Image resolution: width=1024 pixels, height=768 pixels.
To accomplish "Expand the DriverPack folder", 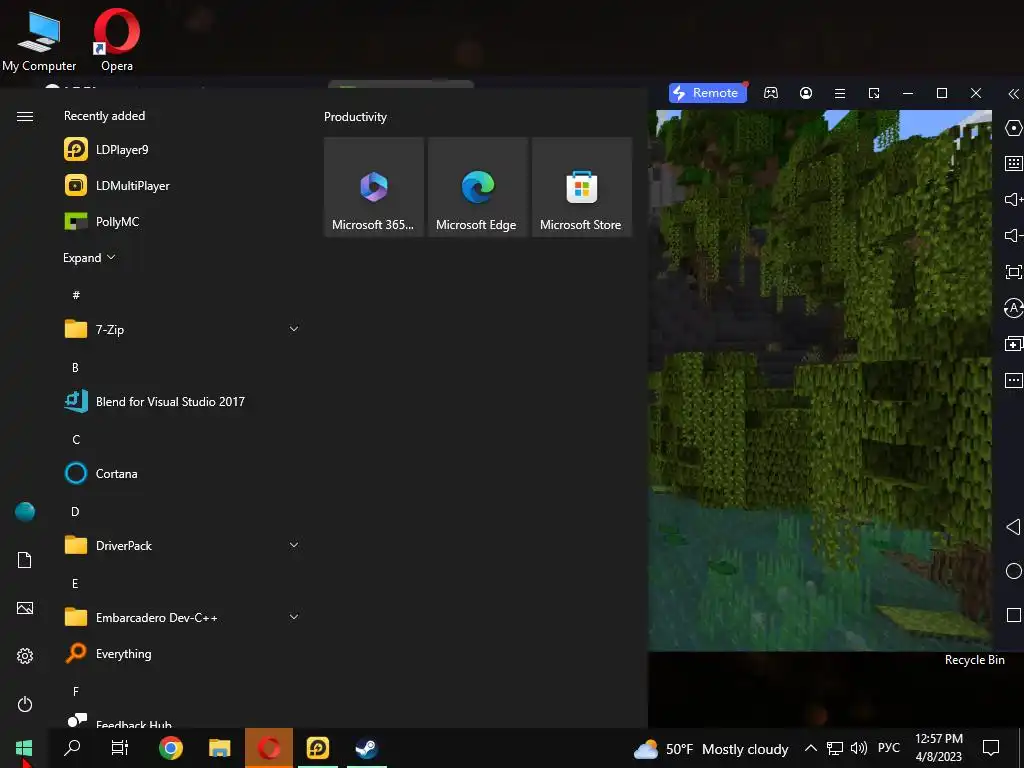I will pyautogui.click(x=293, y=545).
